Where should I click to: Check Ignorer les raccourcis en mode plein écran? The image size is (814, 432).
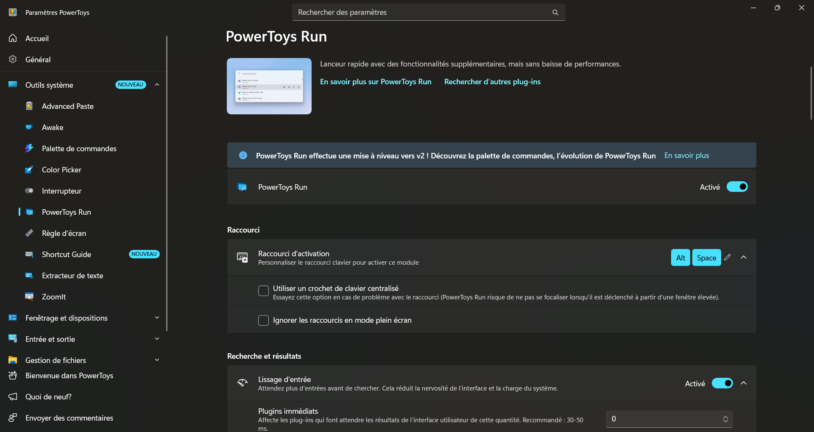[x=263, y=320]
